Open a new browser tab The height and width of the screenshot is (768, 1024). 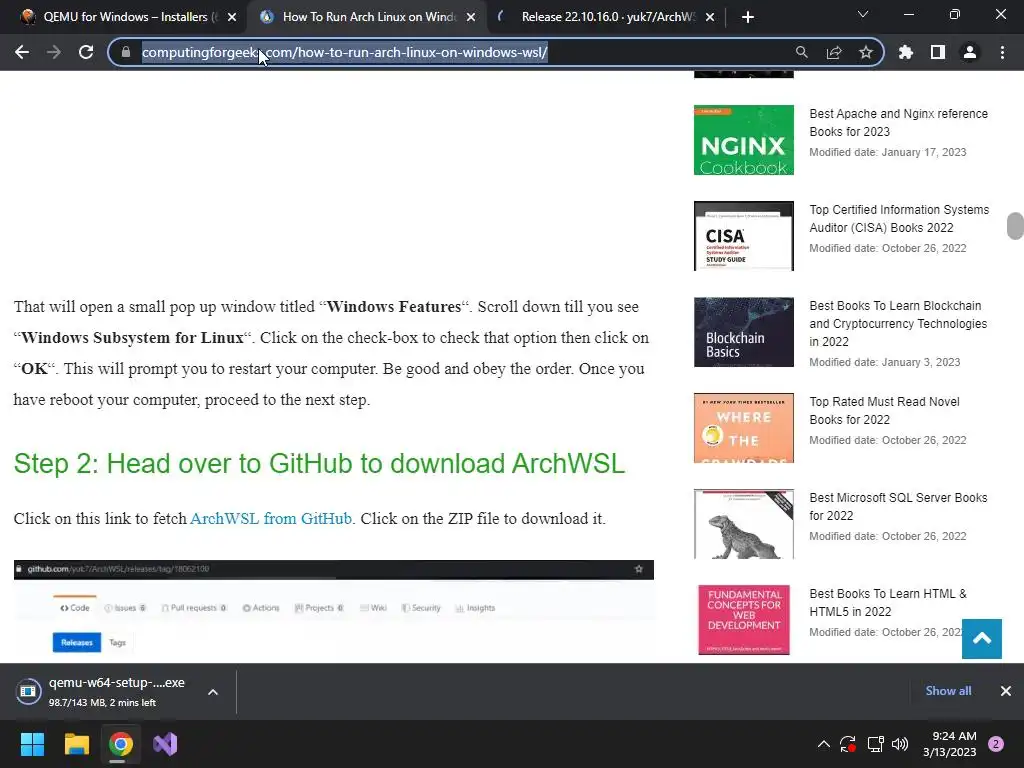coord(748,17)
